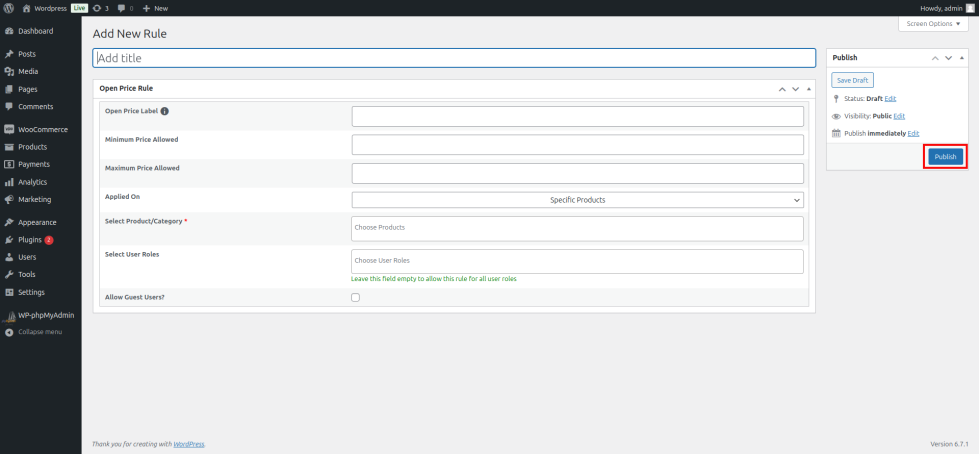Go to the Products menu
979x454 pixels.
[x=32, y=147]
